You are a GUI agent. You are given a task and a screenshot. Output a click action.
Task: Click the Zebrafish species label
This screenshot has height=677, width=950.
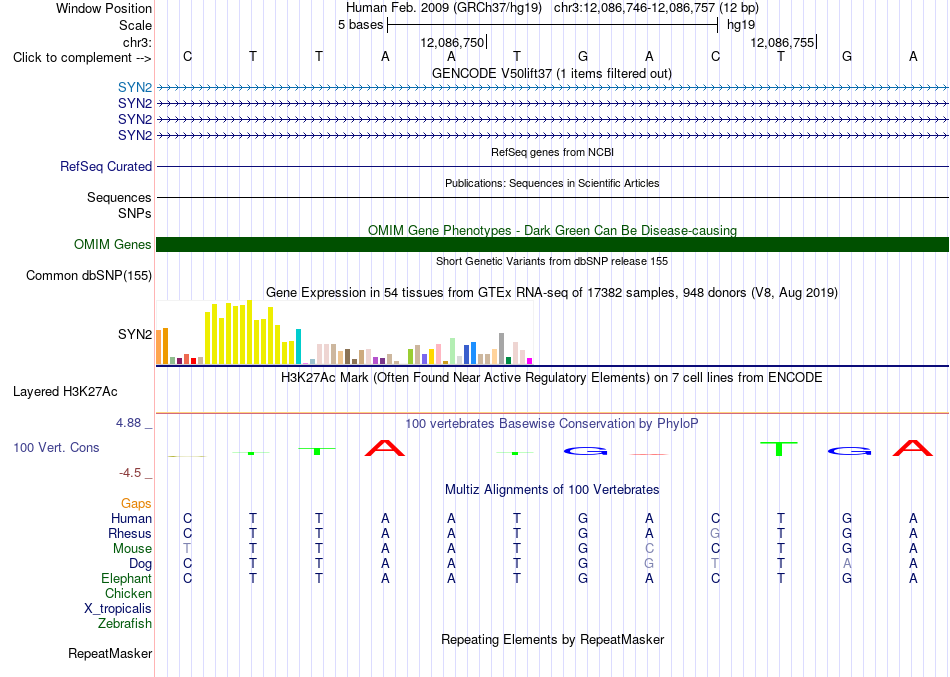coord(125,623)
